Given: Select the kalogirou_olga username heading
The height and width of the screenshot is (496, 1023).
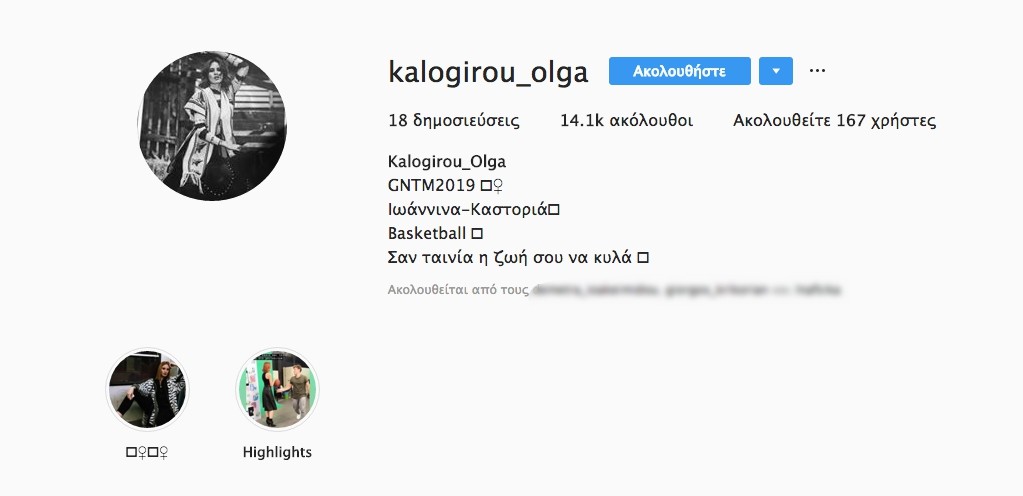Looking at the screenshot, I should (488, 72).
